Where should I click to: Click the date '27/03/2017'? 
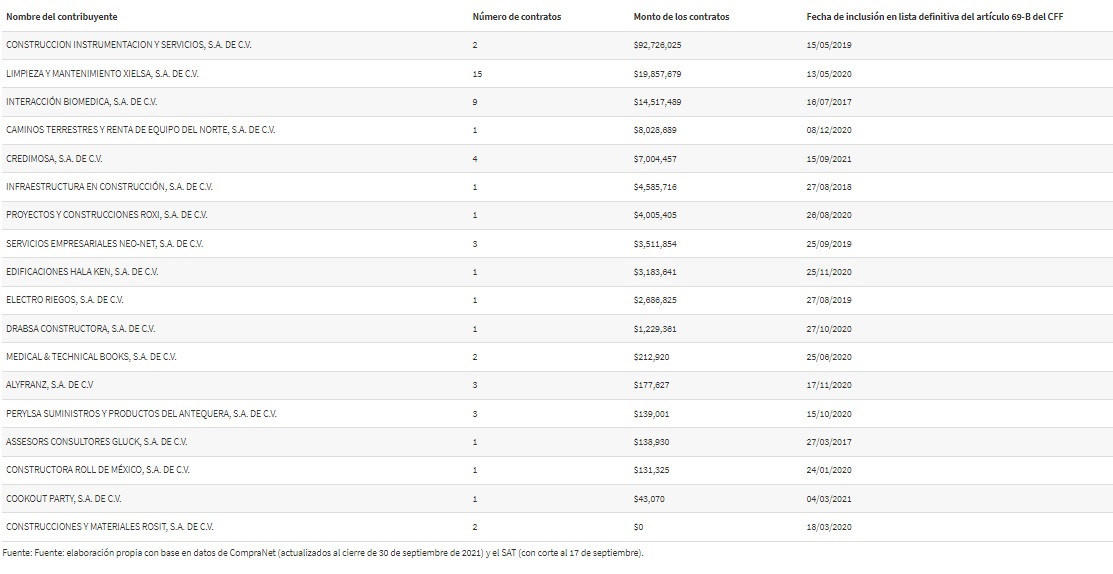(829, 442)
